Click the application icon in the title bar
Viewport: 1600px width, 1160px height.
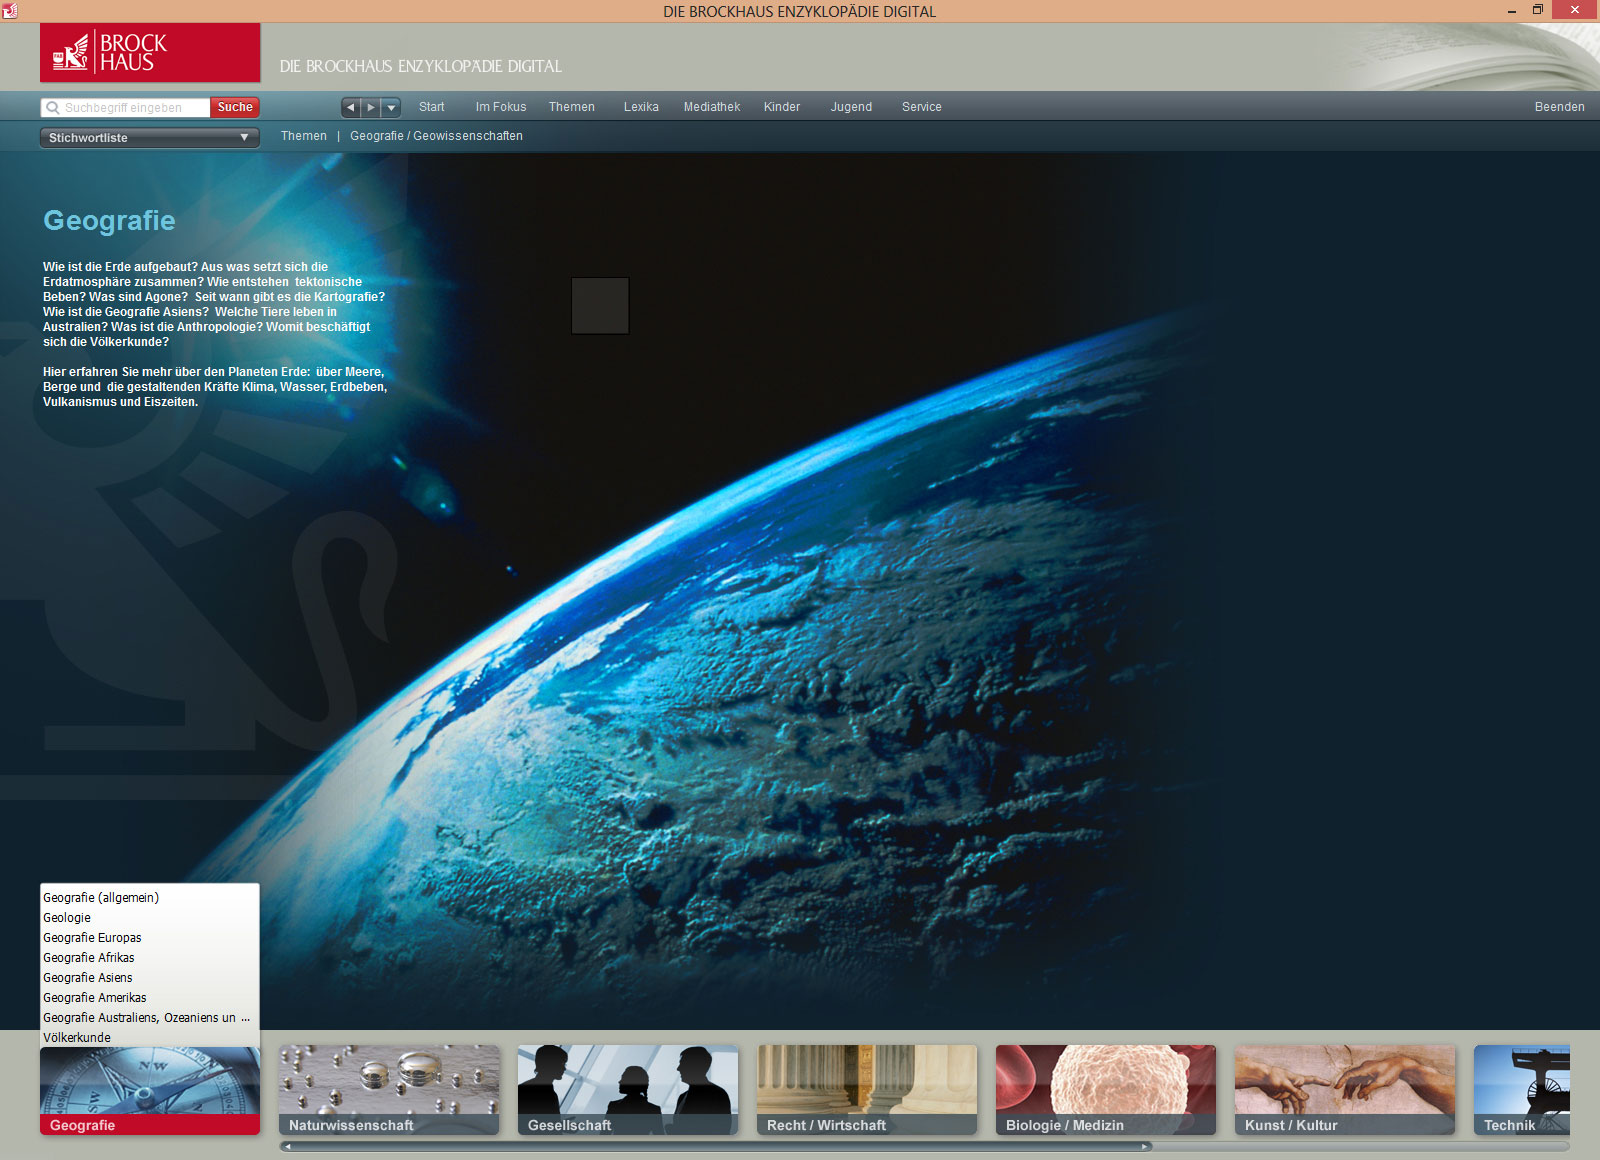[10, 10]
